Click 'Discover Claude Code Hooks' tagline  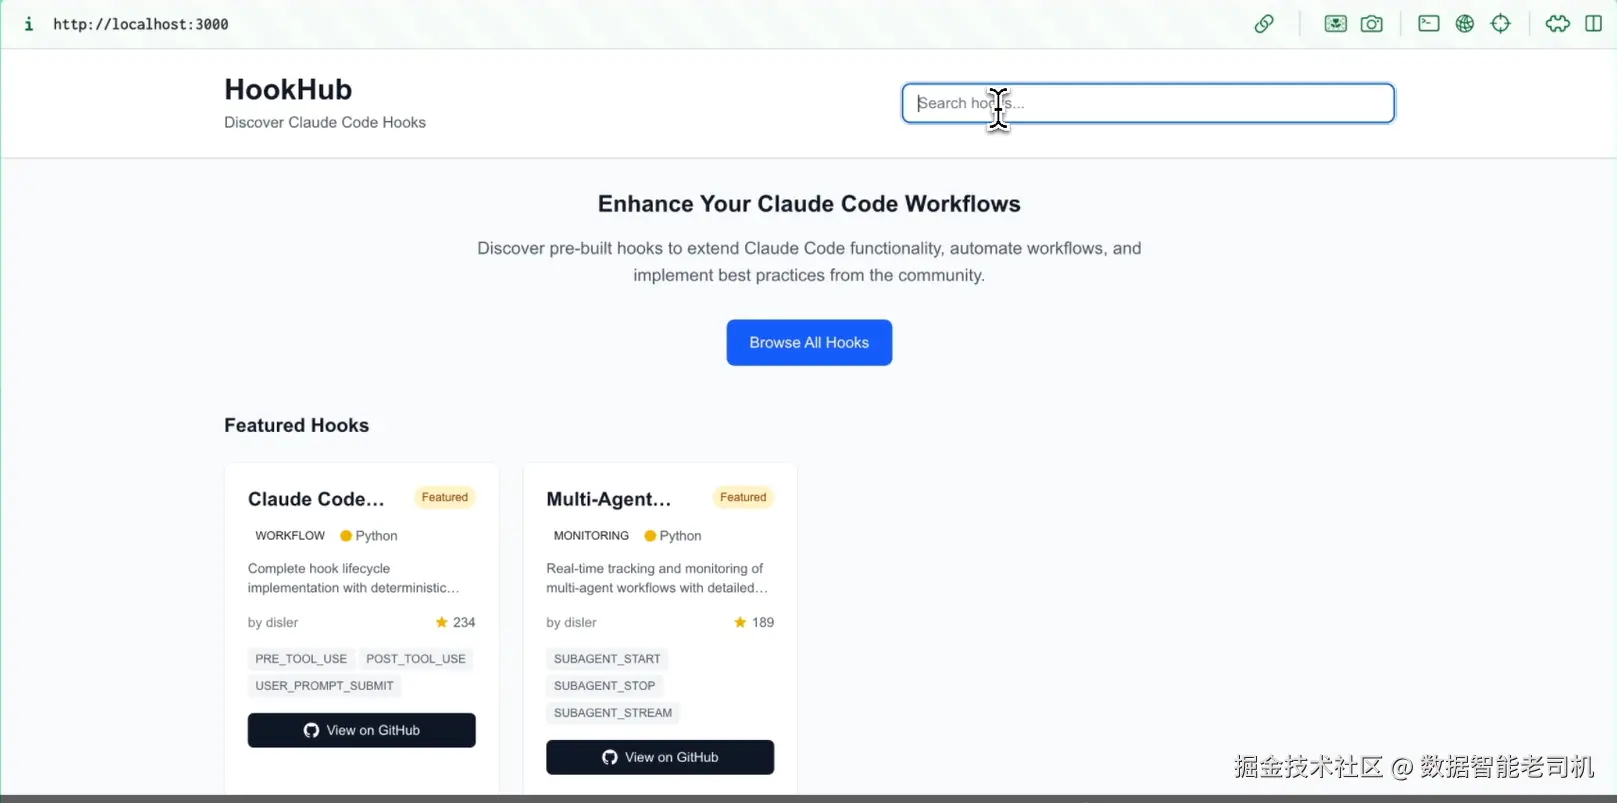coord(325,122)
